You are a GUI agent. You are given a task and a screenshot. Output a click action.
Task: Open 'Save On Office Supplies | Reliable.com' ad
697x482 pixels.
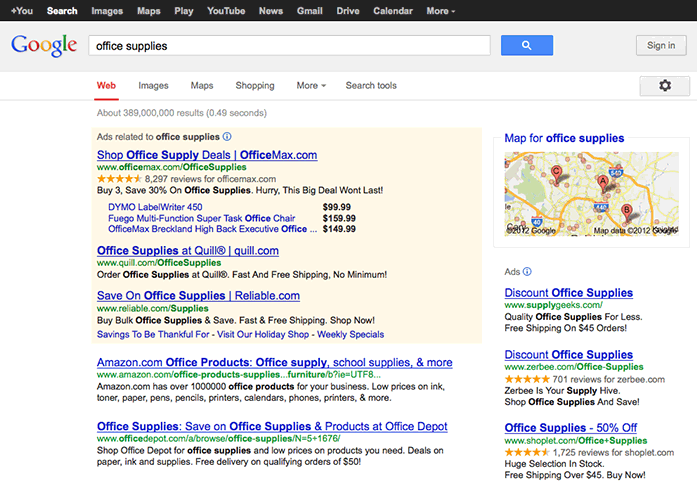point(198,296)
